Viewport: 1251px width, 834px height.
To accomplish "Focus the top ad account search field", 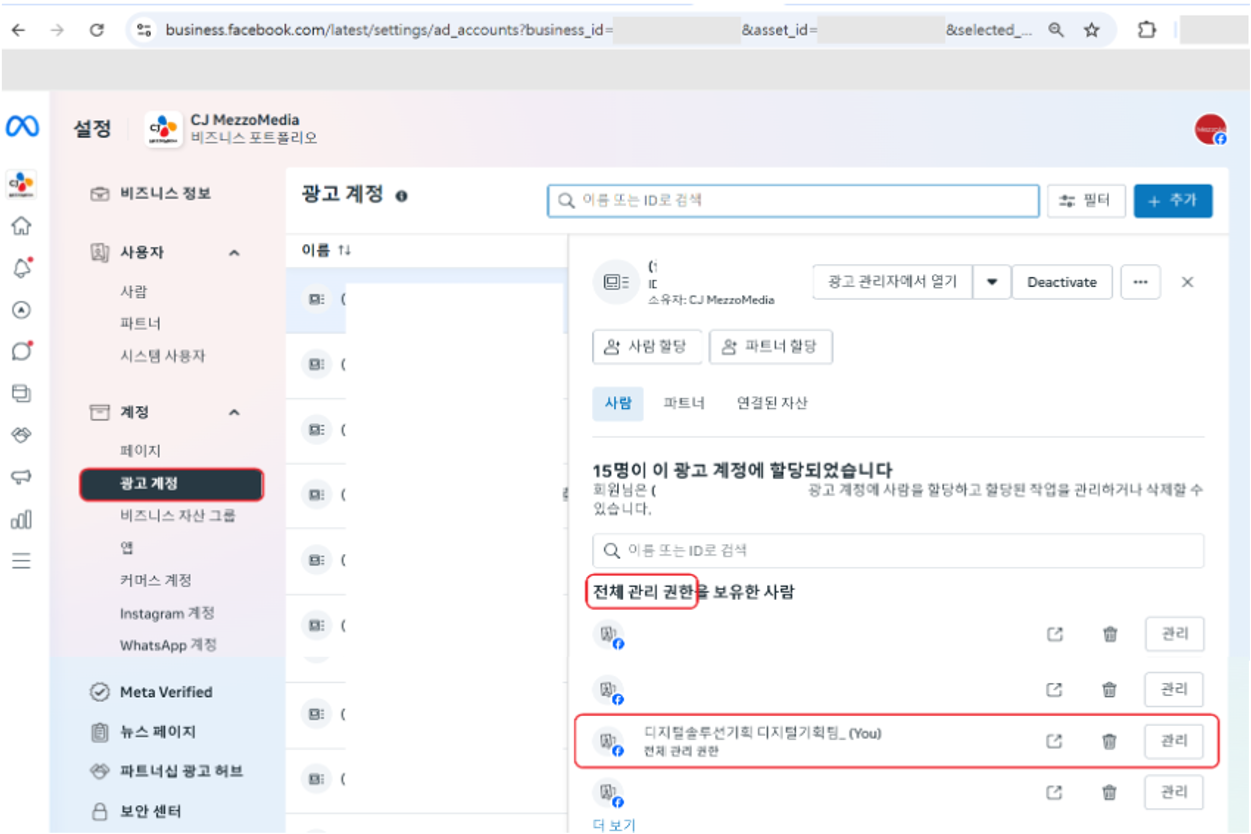I will [x=794, y=200].
